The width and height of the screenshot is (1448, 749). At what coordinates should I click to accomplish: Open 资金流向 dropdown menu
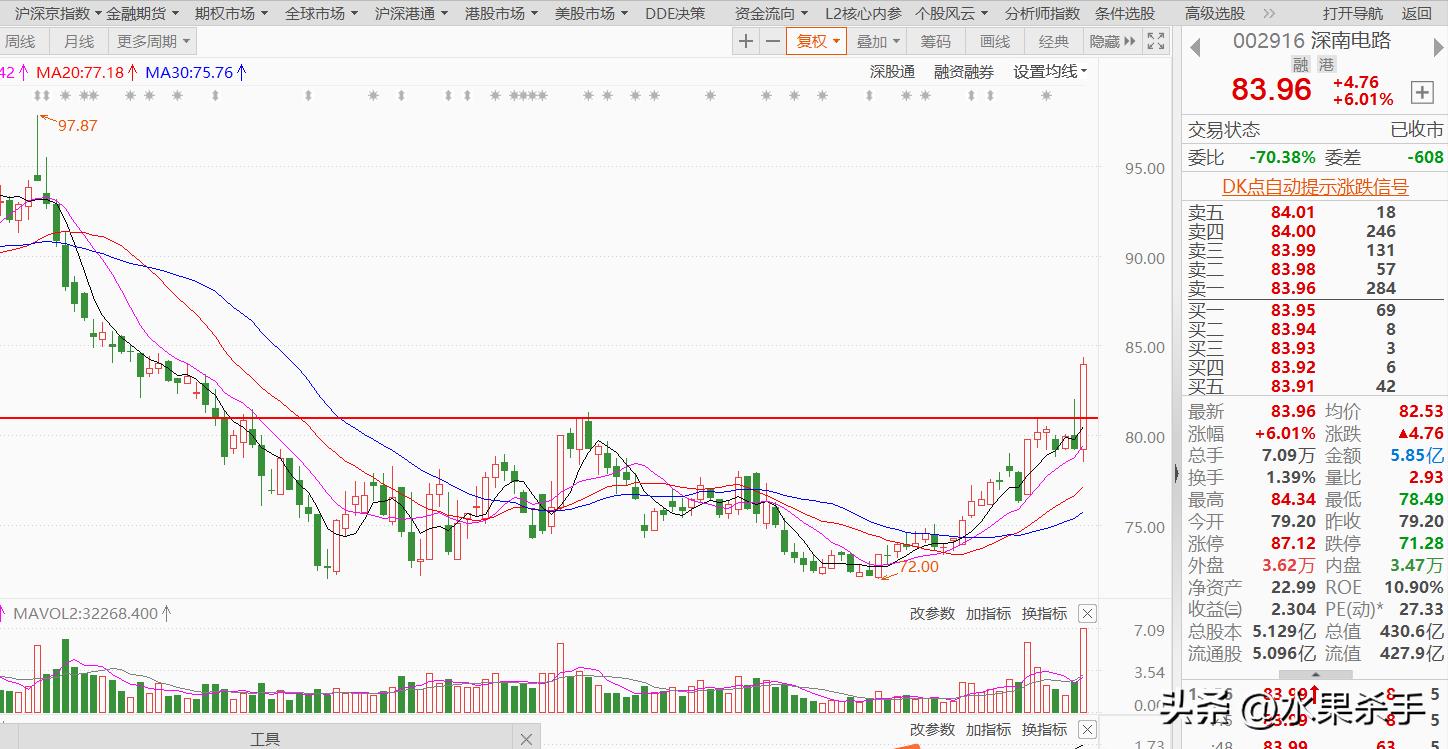tap(771, 14)
